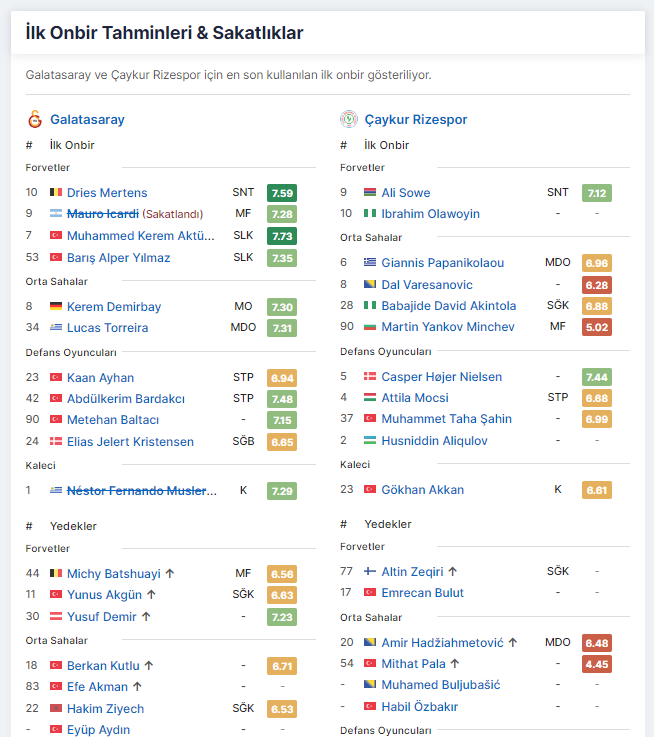Click the 6.53 rating badge for Hakim Ziyech
654x737 pixels.
[282, 709]
